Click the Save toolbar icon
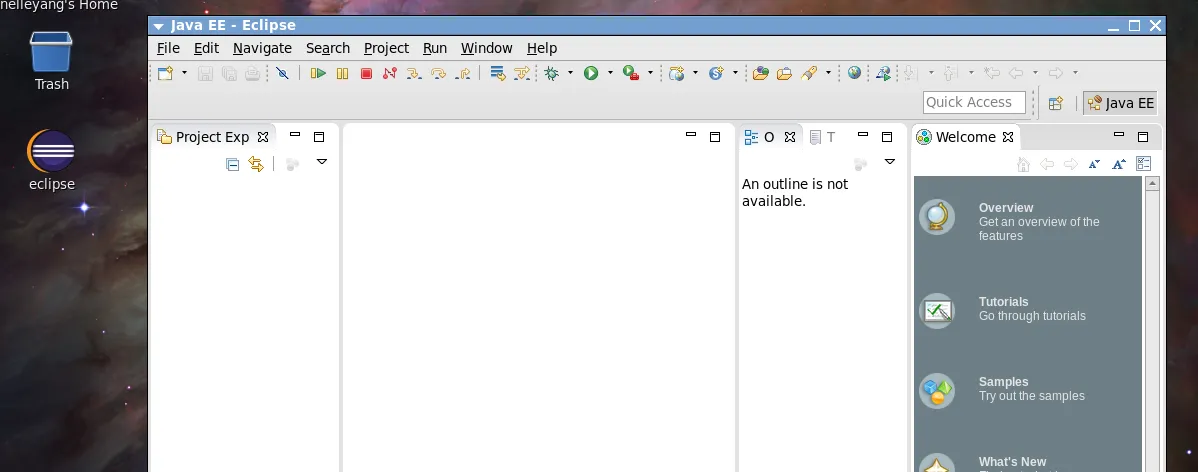The width and height of the screenshot is (1198, 472). [x=205, y=73]
